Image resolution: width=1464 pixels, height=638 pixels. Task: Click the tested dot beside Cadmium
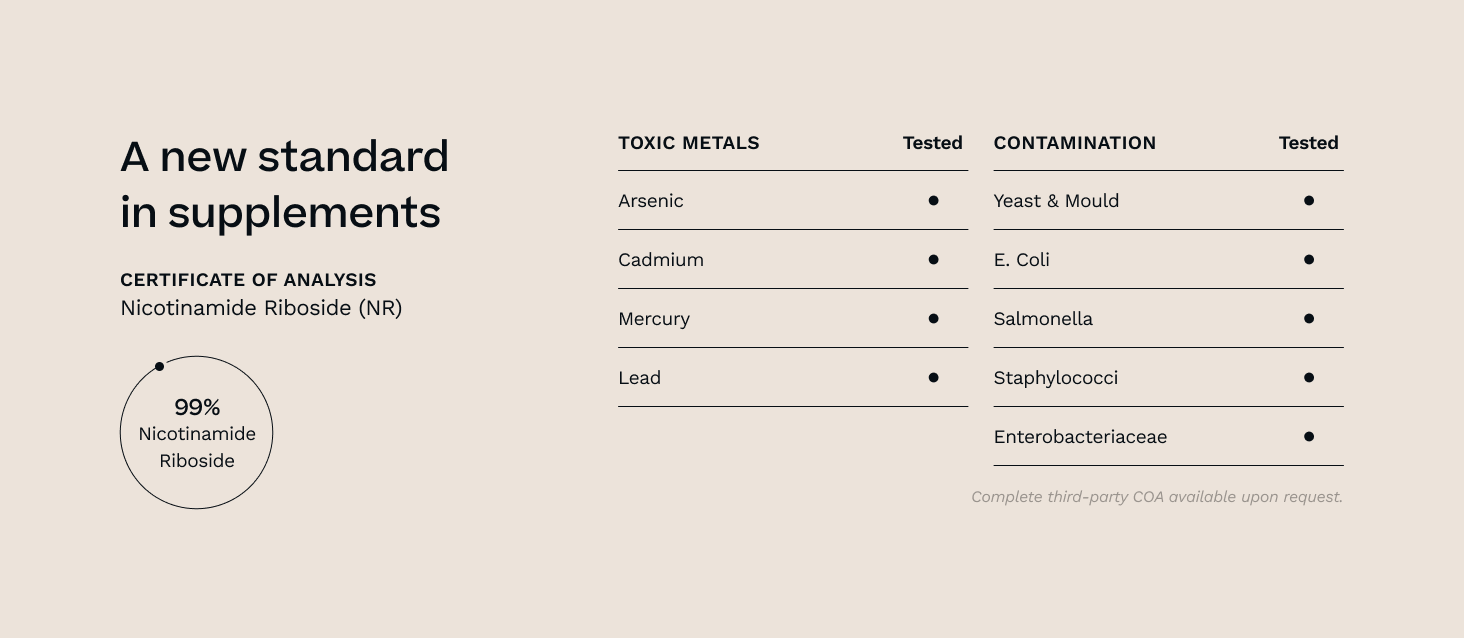coord(933,259)
